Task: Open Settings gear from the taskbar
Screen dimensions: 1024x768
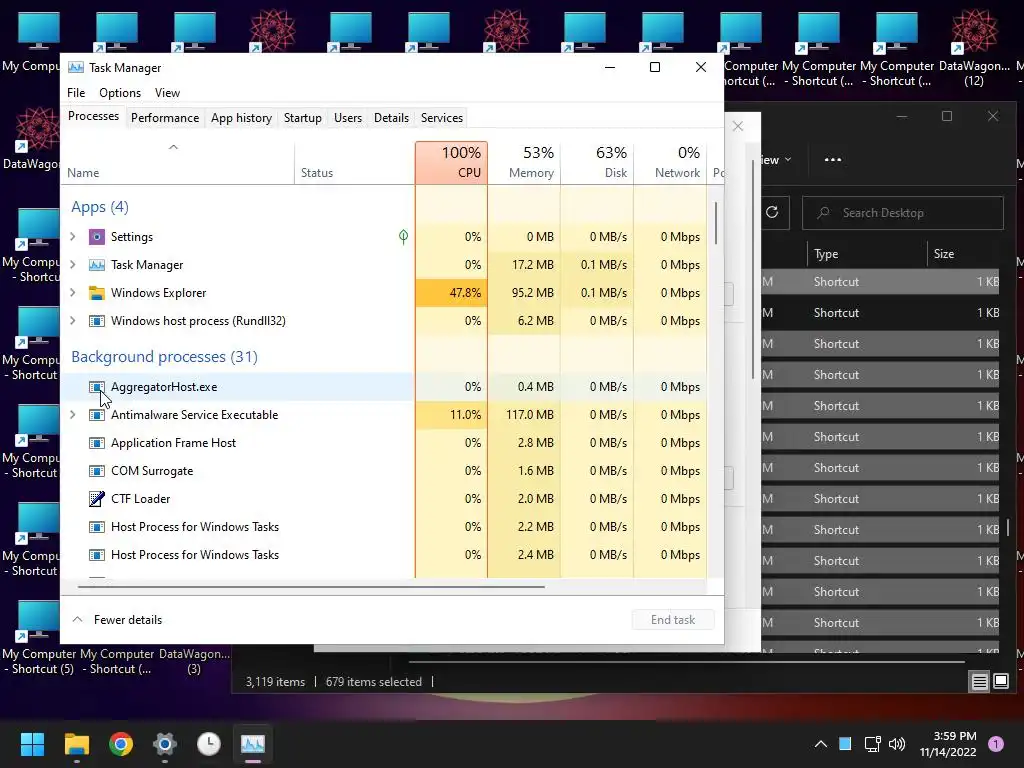Action: 165,744
